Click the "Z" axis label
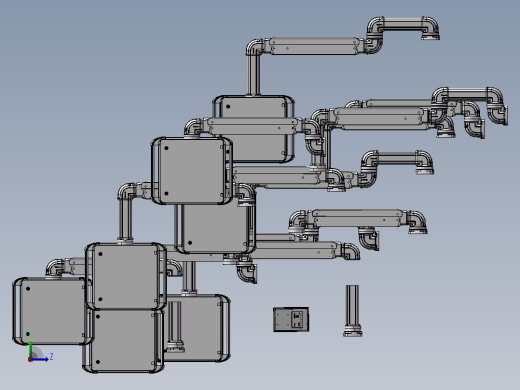Viewport: 520px width, 390px height. pos(51,357)
